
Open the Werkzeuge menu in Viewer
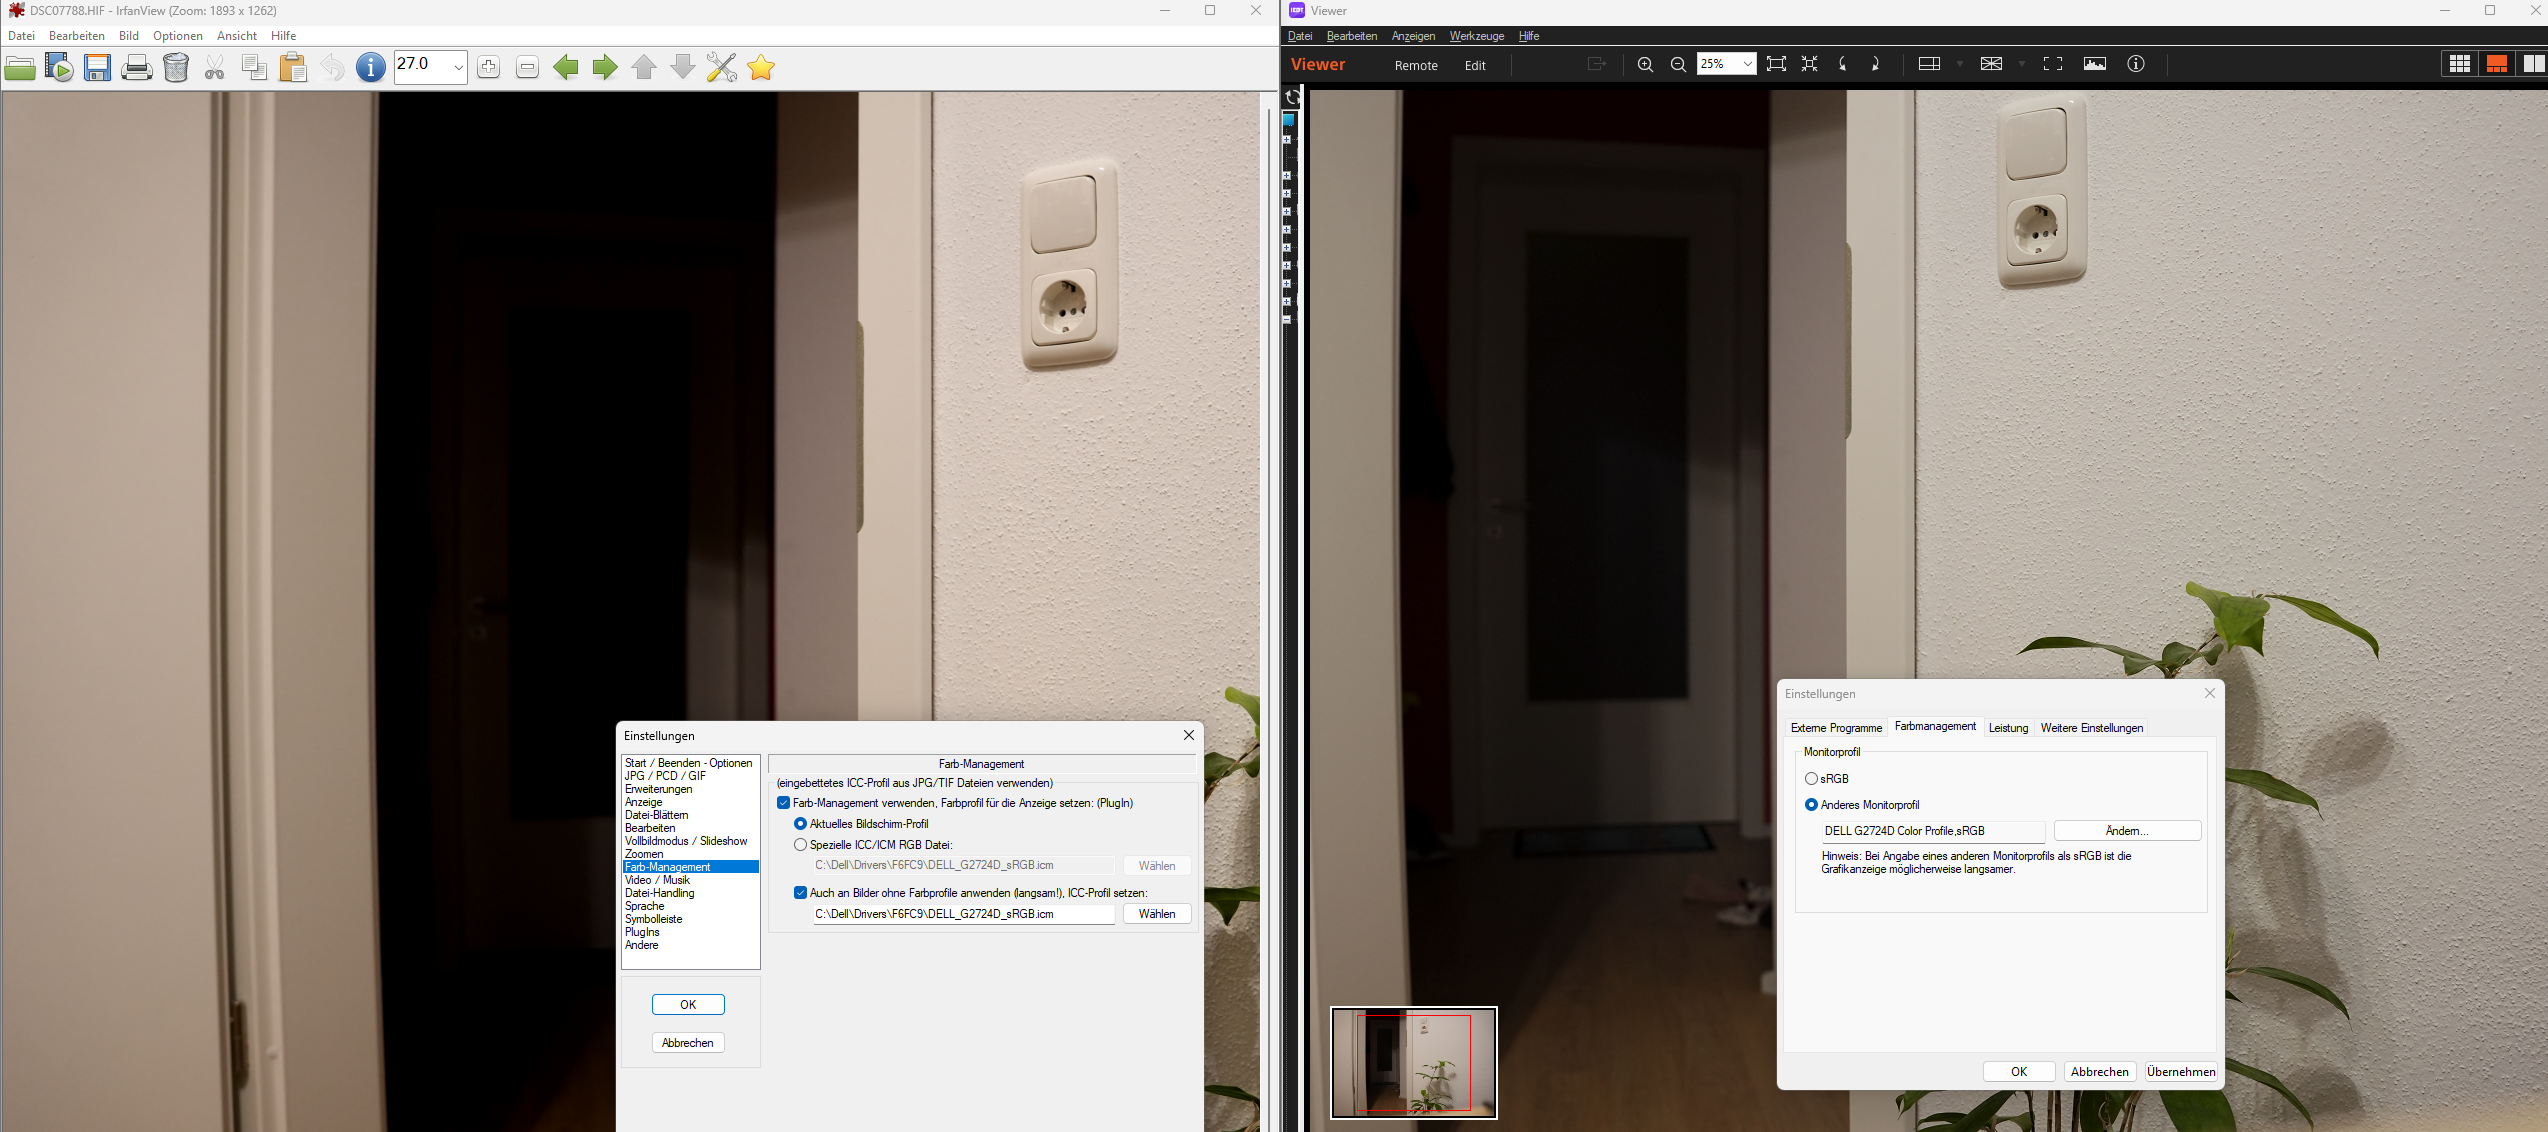tap(1476, 36)
